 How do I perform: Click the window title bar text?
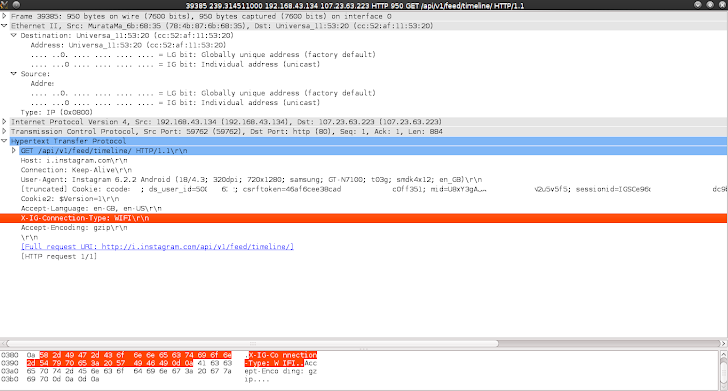pyautogui.click(x=355, y=6)
